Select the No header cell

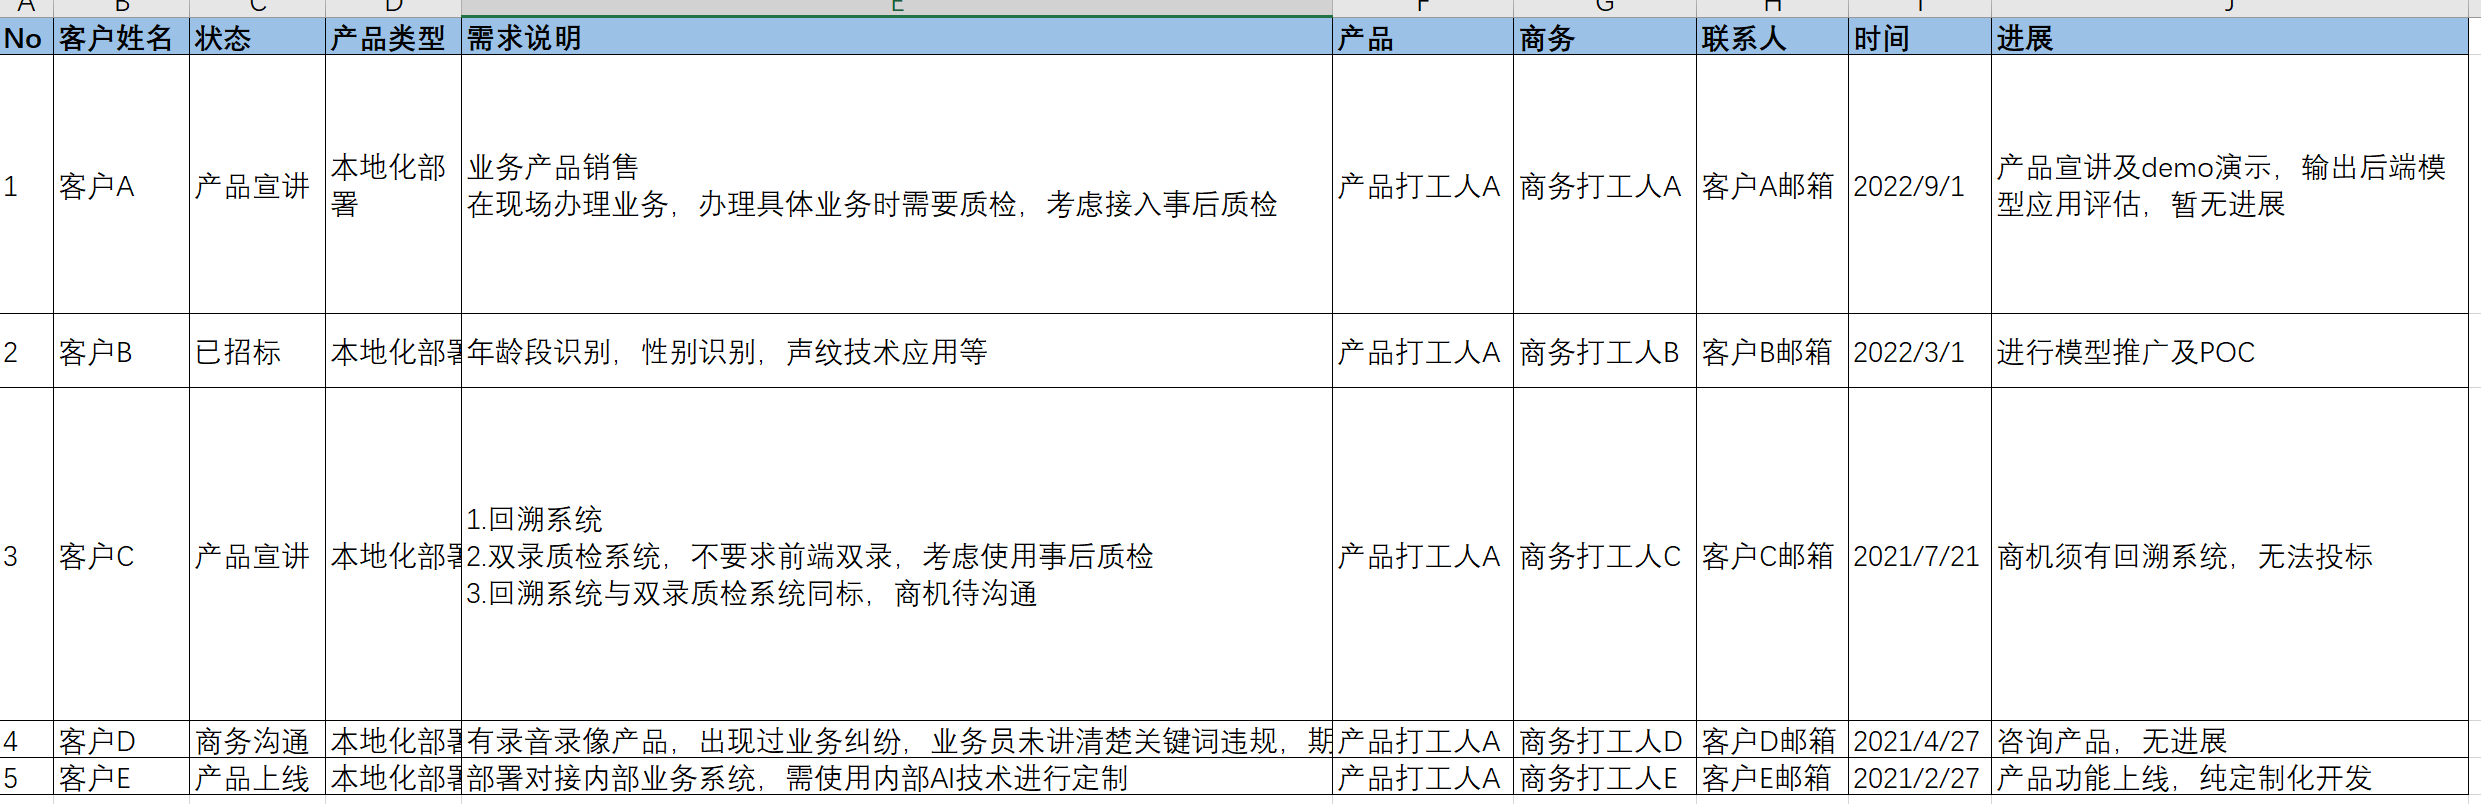point(26,38)
